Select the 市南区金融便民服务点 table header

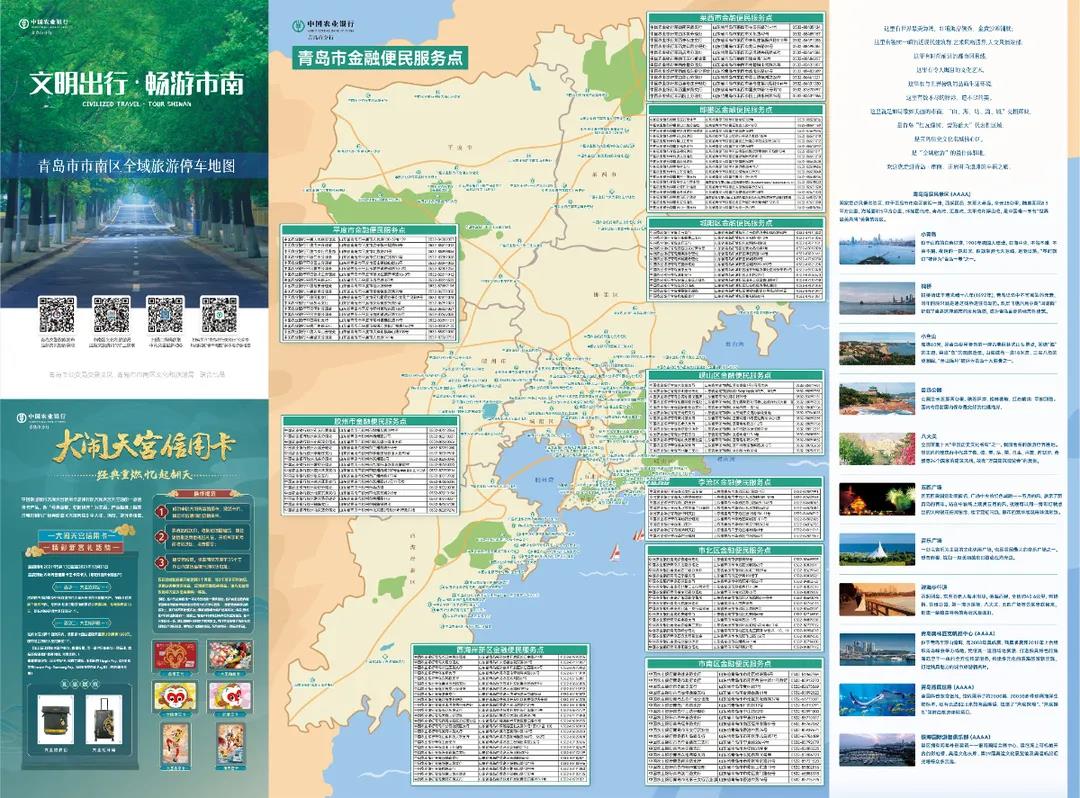point(736,664)
